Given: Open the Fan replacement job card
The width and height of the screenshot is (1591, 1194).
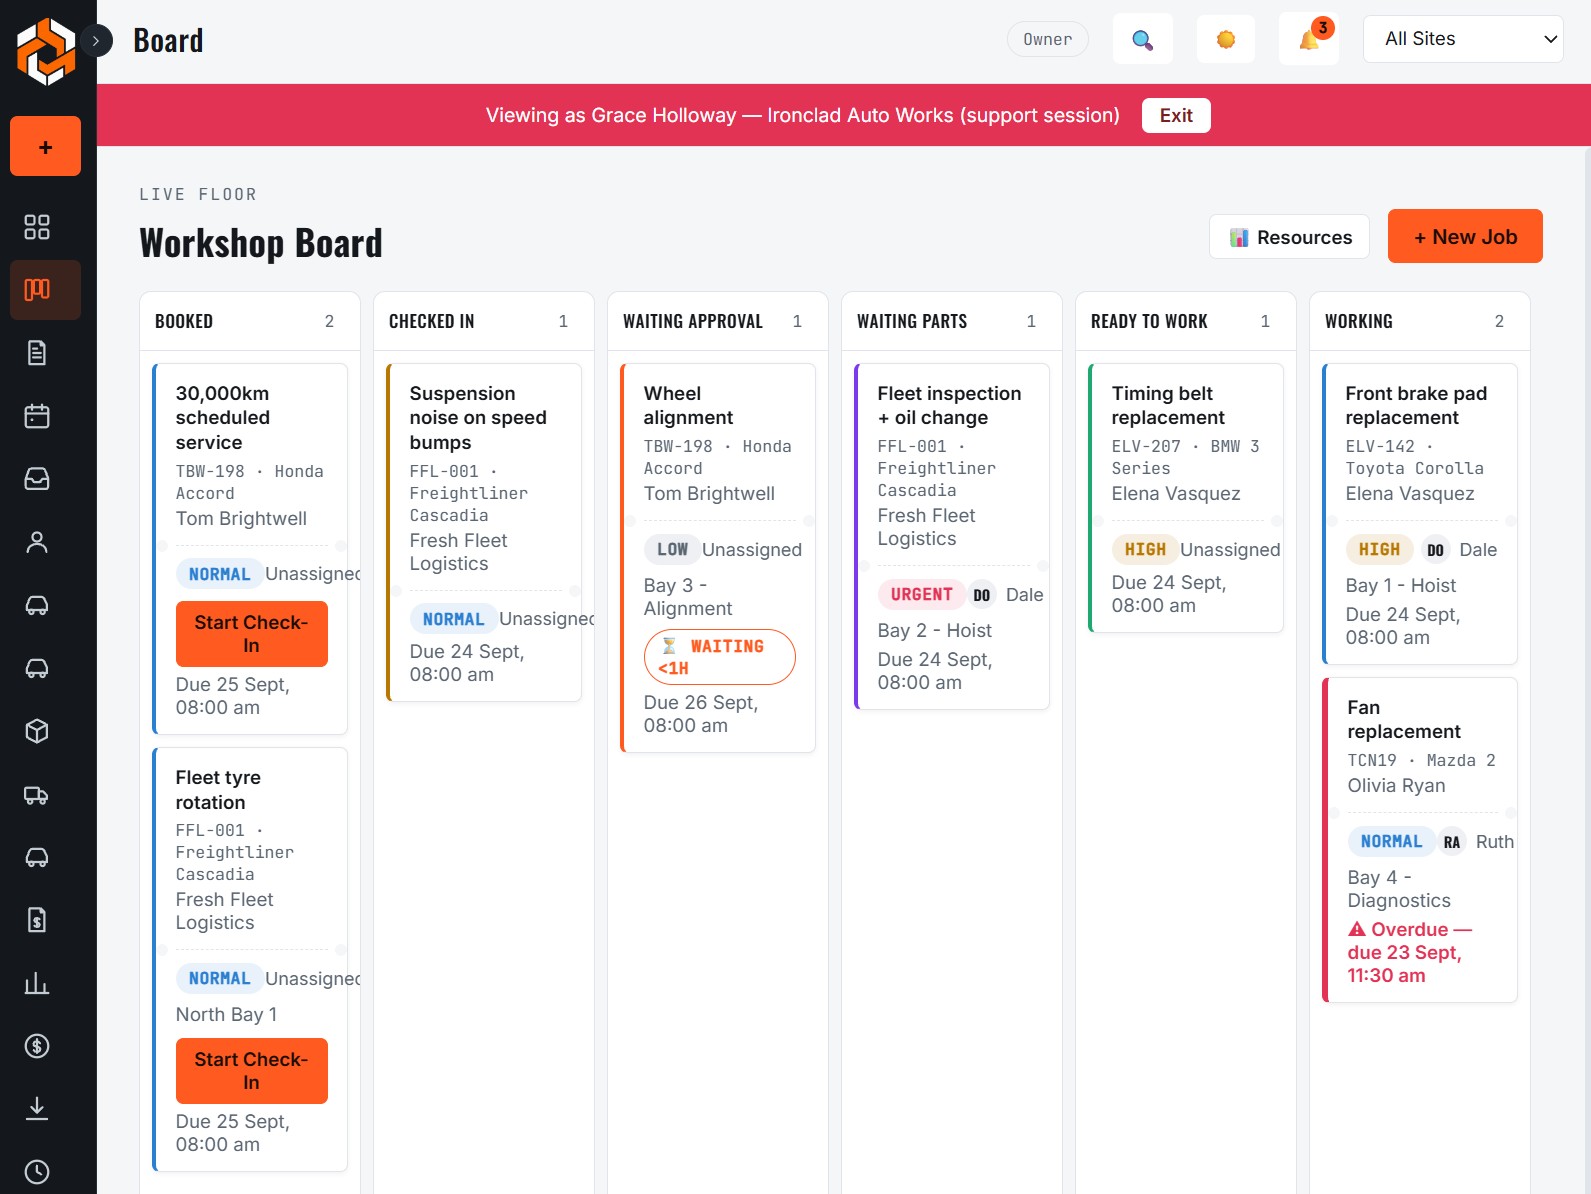Looking at the screenshot, I should tap(1420, 840).
